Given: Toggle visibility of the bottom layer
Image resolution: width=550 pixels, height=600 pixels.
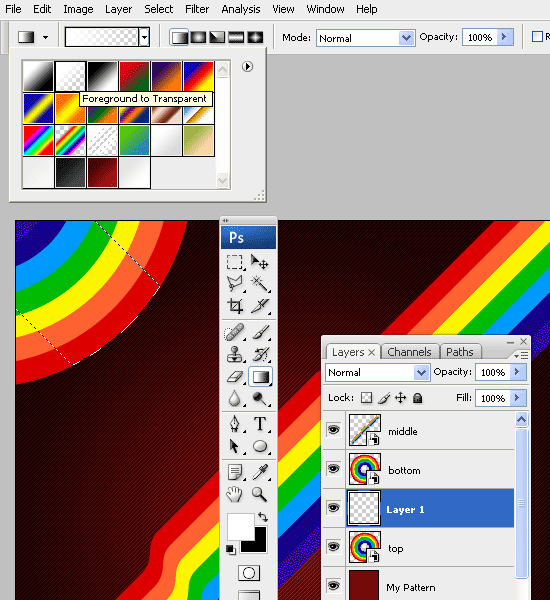Looking at the screenshot, I should click(x=333, y=469).
